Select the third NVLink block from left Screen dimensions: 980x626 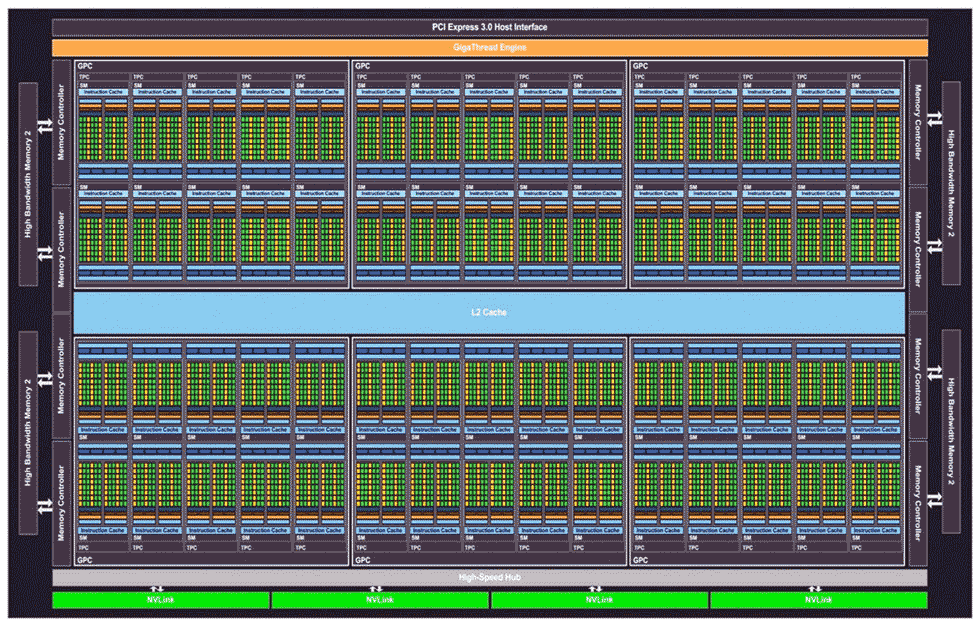(599, 600)
